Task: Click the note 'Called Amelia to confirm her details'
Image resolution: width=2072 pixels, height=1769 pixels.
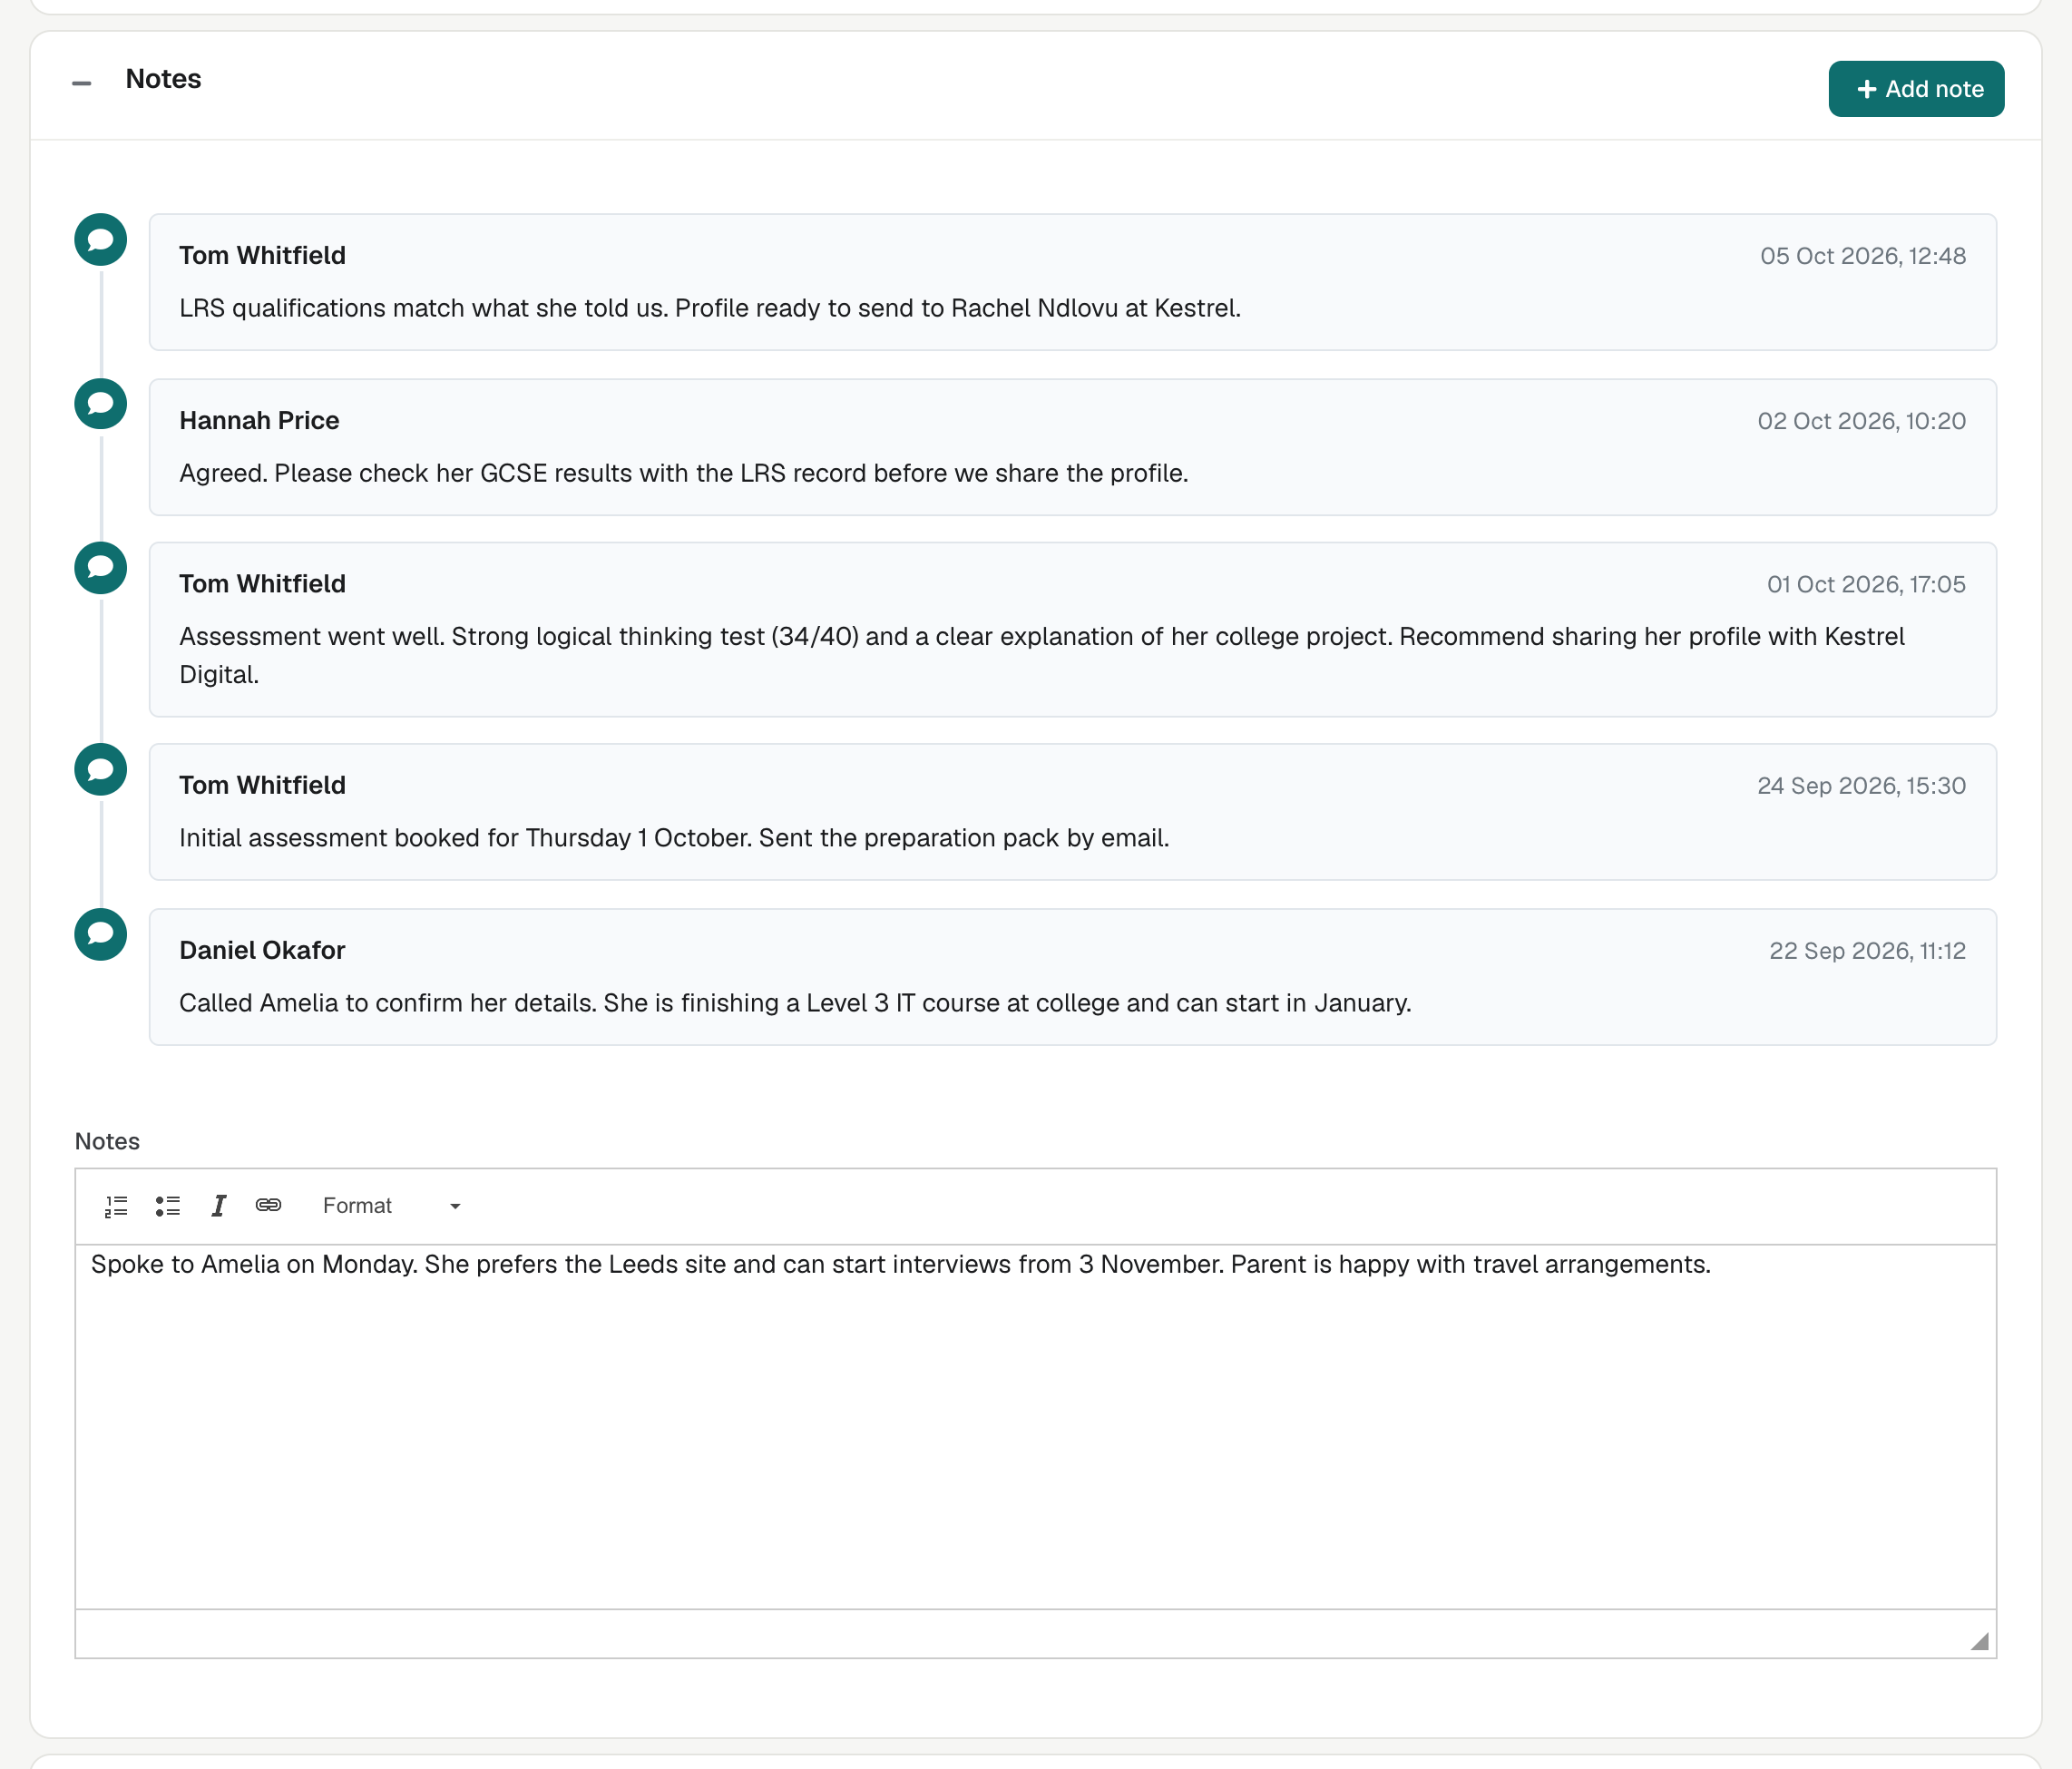Action: (x=795, y=1003)
